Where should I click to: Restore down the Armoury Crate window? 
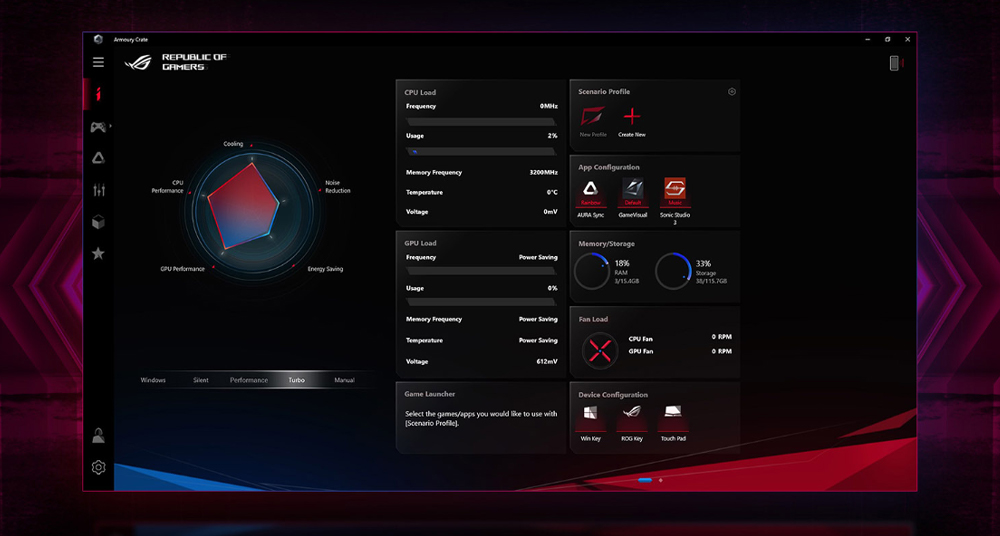887,40
